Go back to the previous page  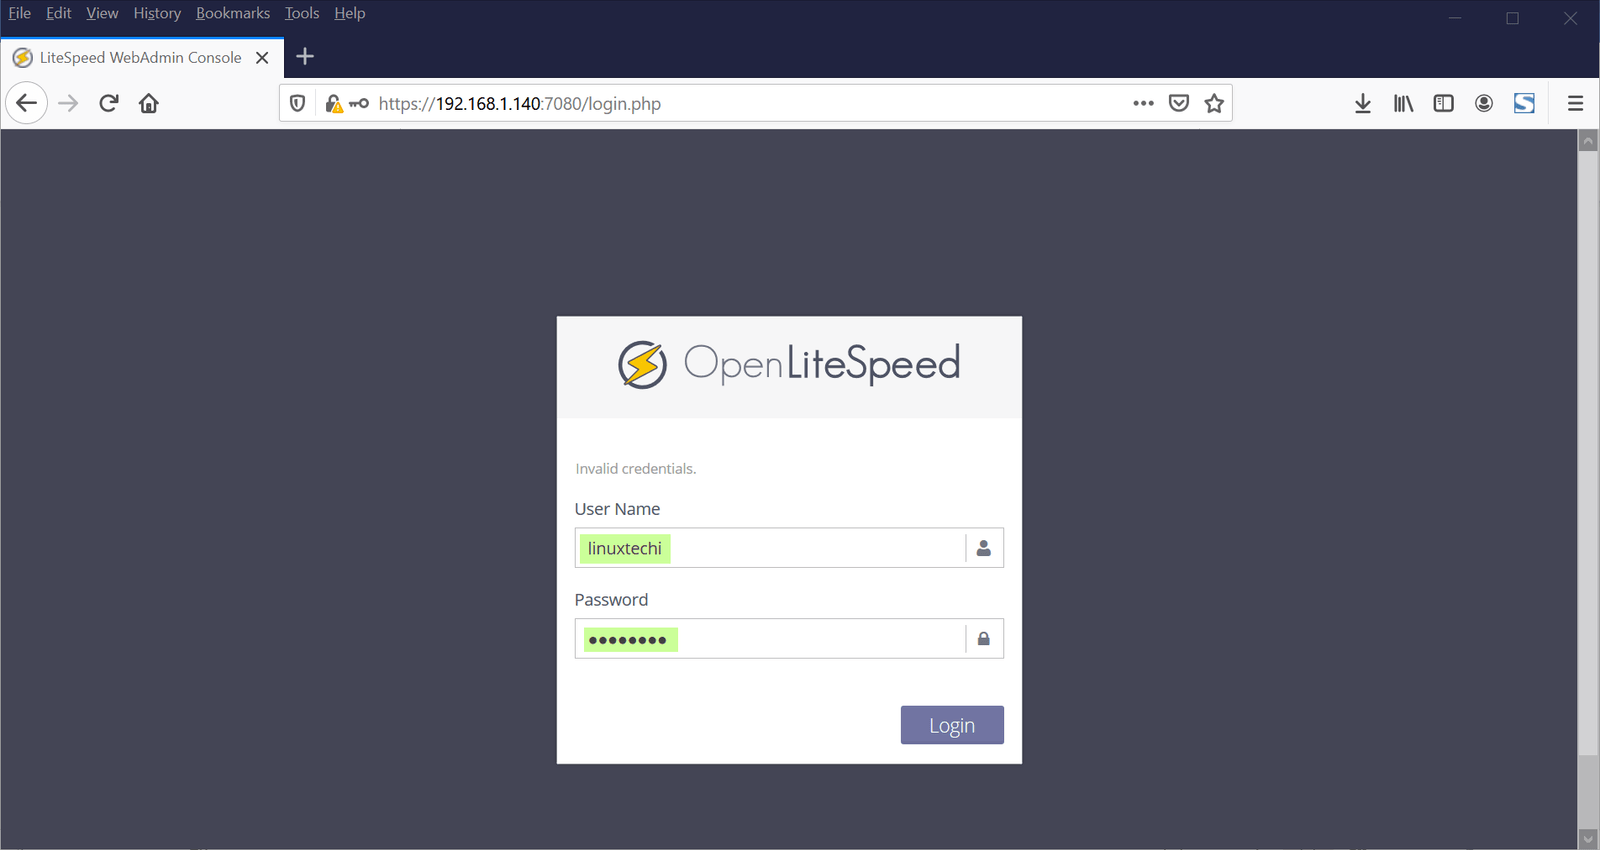point(27,103)
